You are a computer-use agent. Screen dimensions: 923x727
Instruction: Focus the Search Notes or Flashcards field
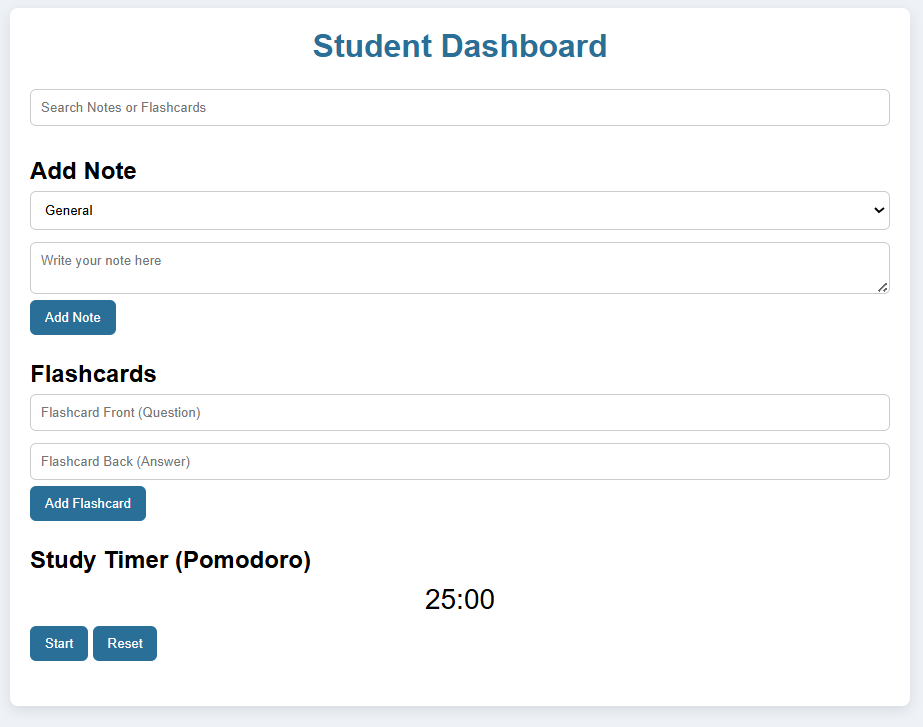tap(460, 108)
